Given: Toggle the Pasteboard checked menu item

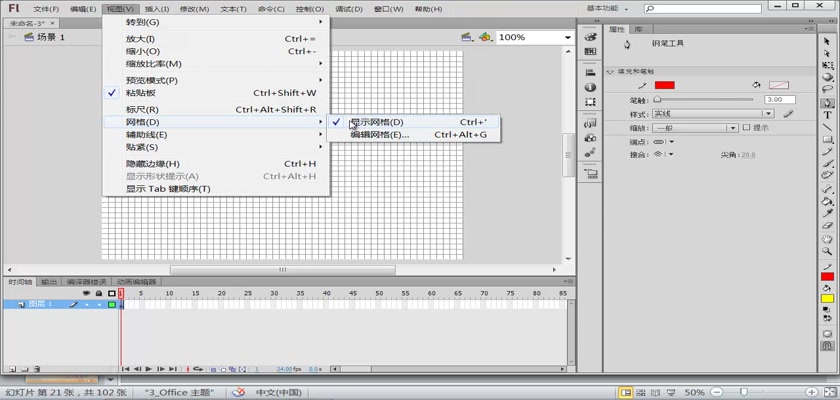Looking at the screenshot, I should [216, 93].
